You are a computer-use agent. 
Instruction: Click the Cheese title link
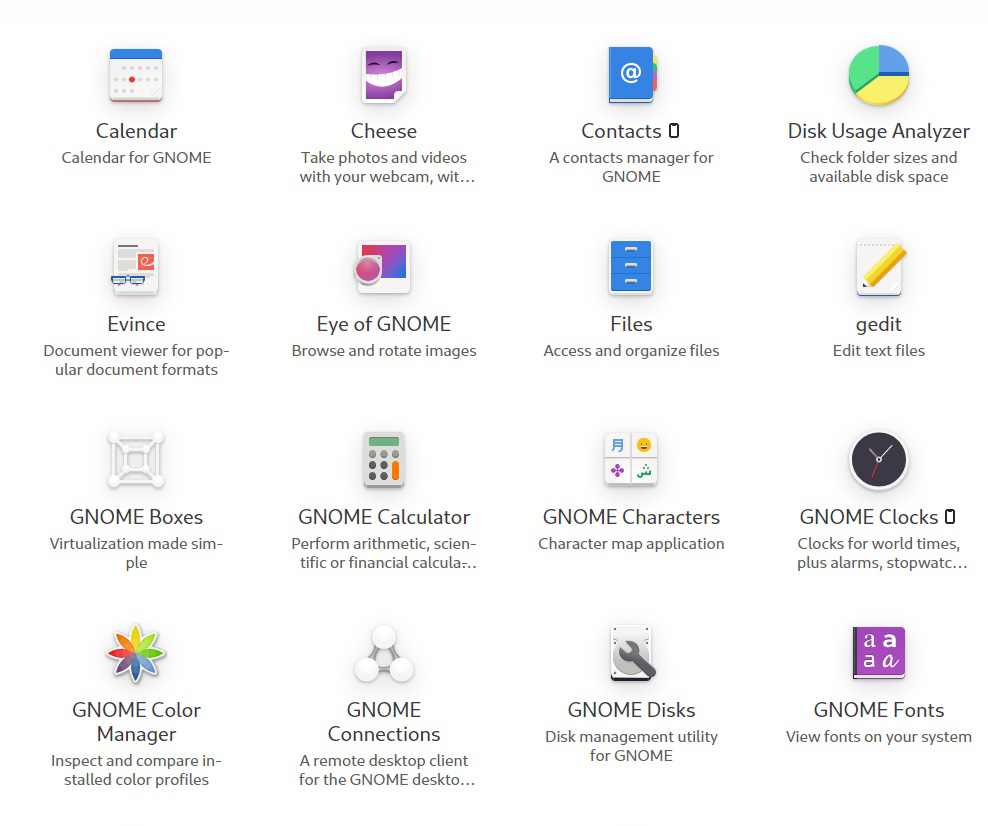click(384, 131)
